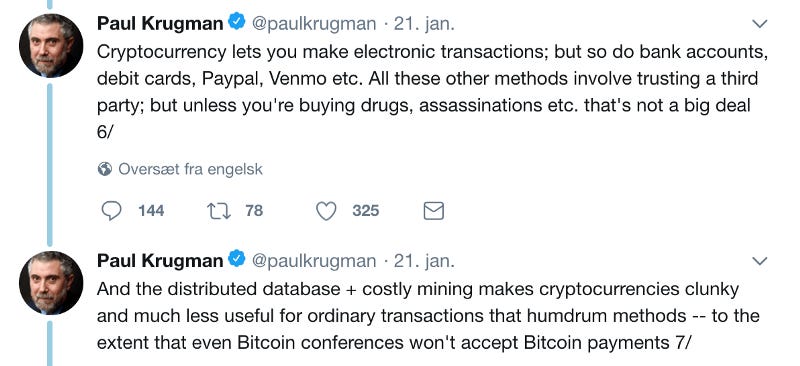Click the 144 replies count

[151, 210]
